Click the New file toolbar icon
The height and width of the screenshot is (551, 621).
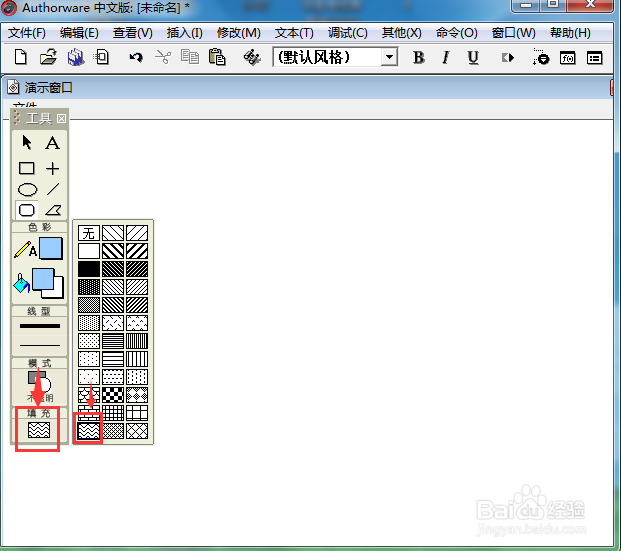(x=21, y=57)
